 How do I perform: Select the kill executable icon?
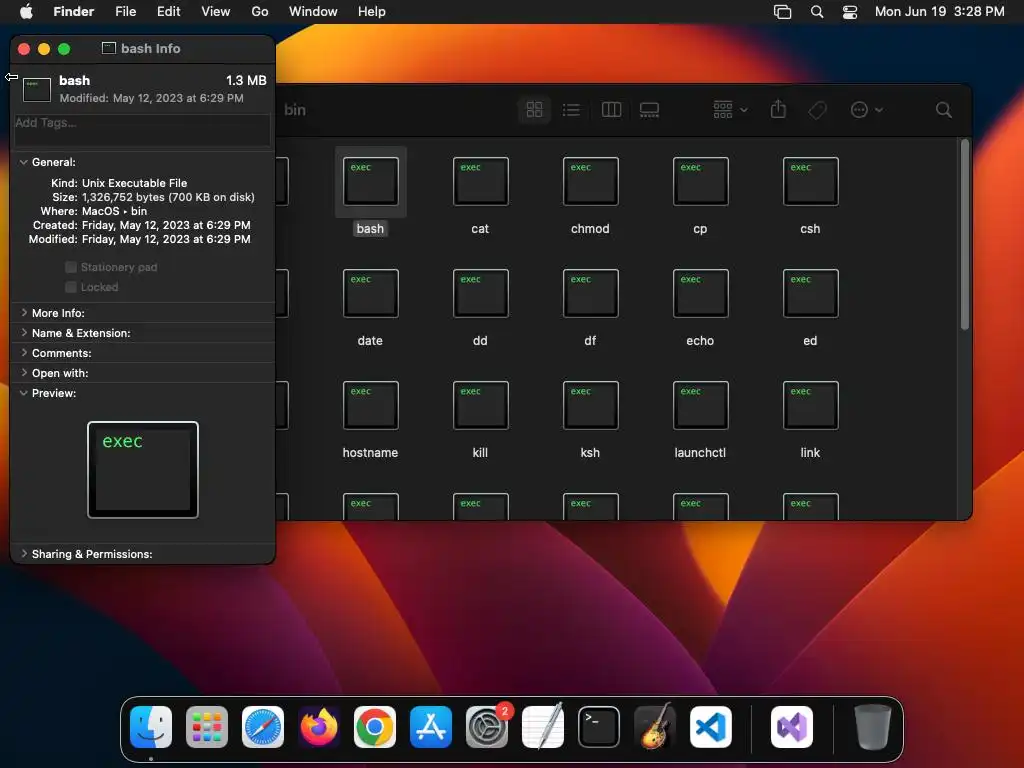480,406
